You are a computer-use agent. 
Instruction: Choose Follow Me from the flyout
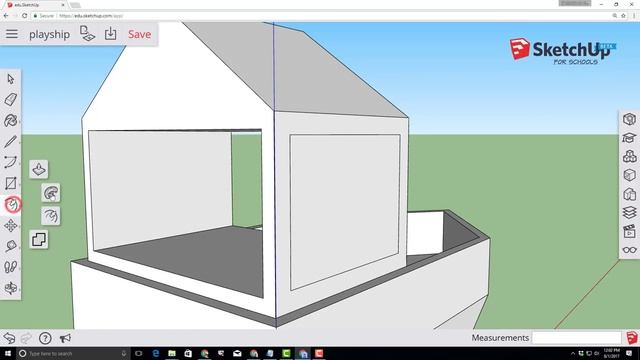tap(51, 193)
